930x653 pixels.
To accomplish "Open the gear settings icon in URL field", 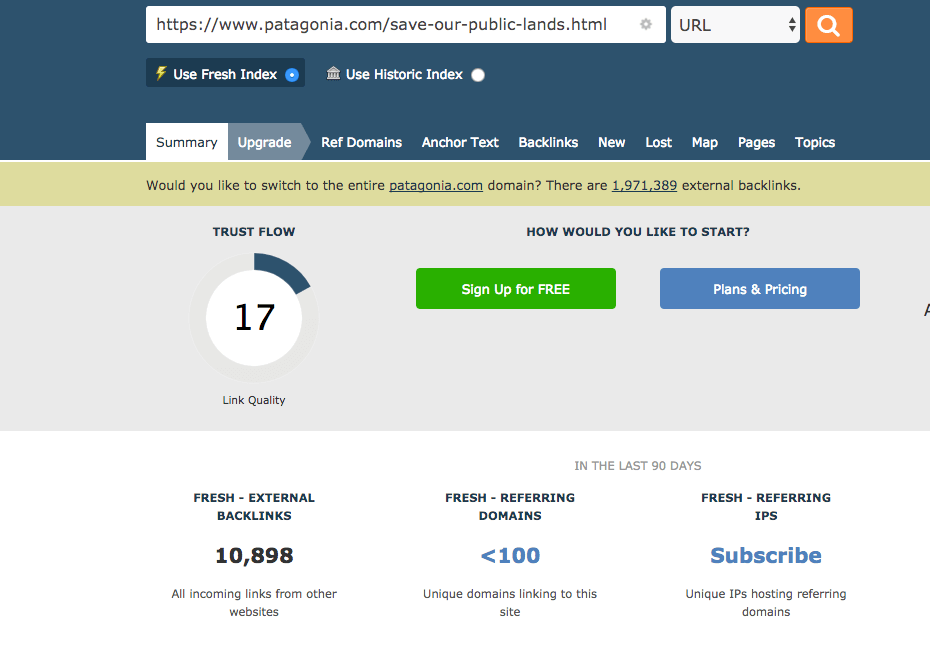I will coord(646,24).
